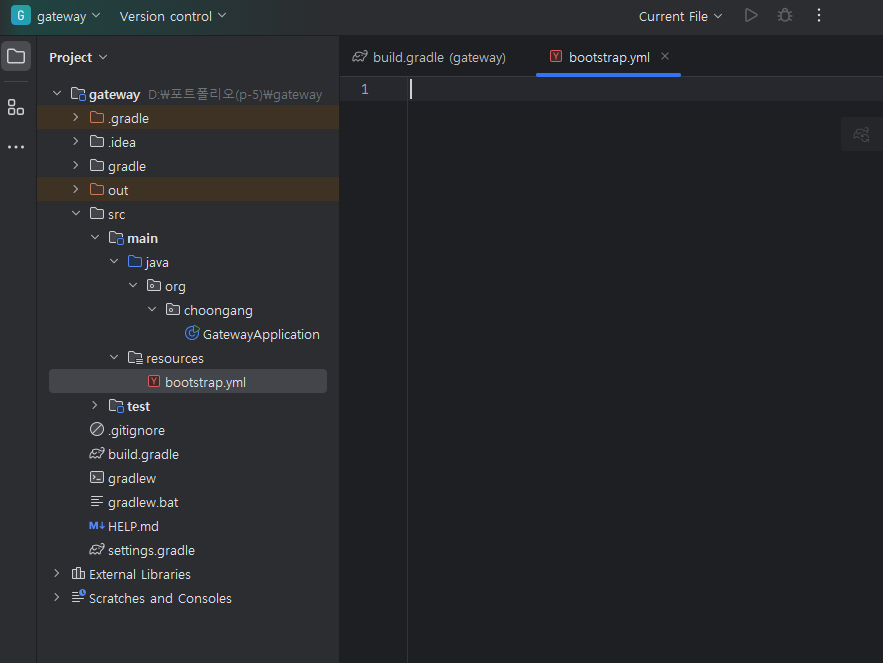
Task: Click the squares tool window icon in sidebar
Action: [x=15, y=107]
